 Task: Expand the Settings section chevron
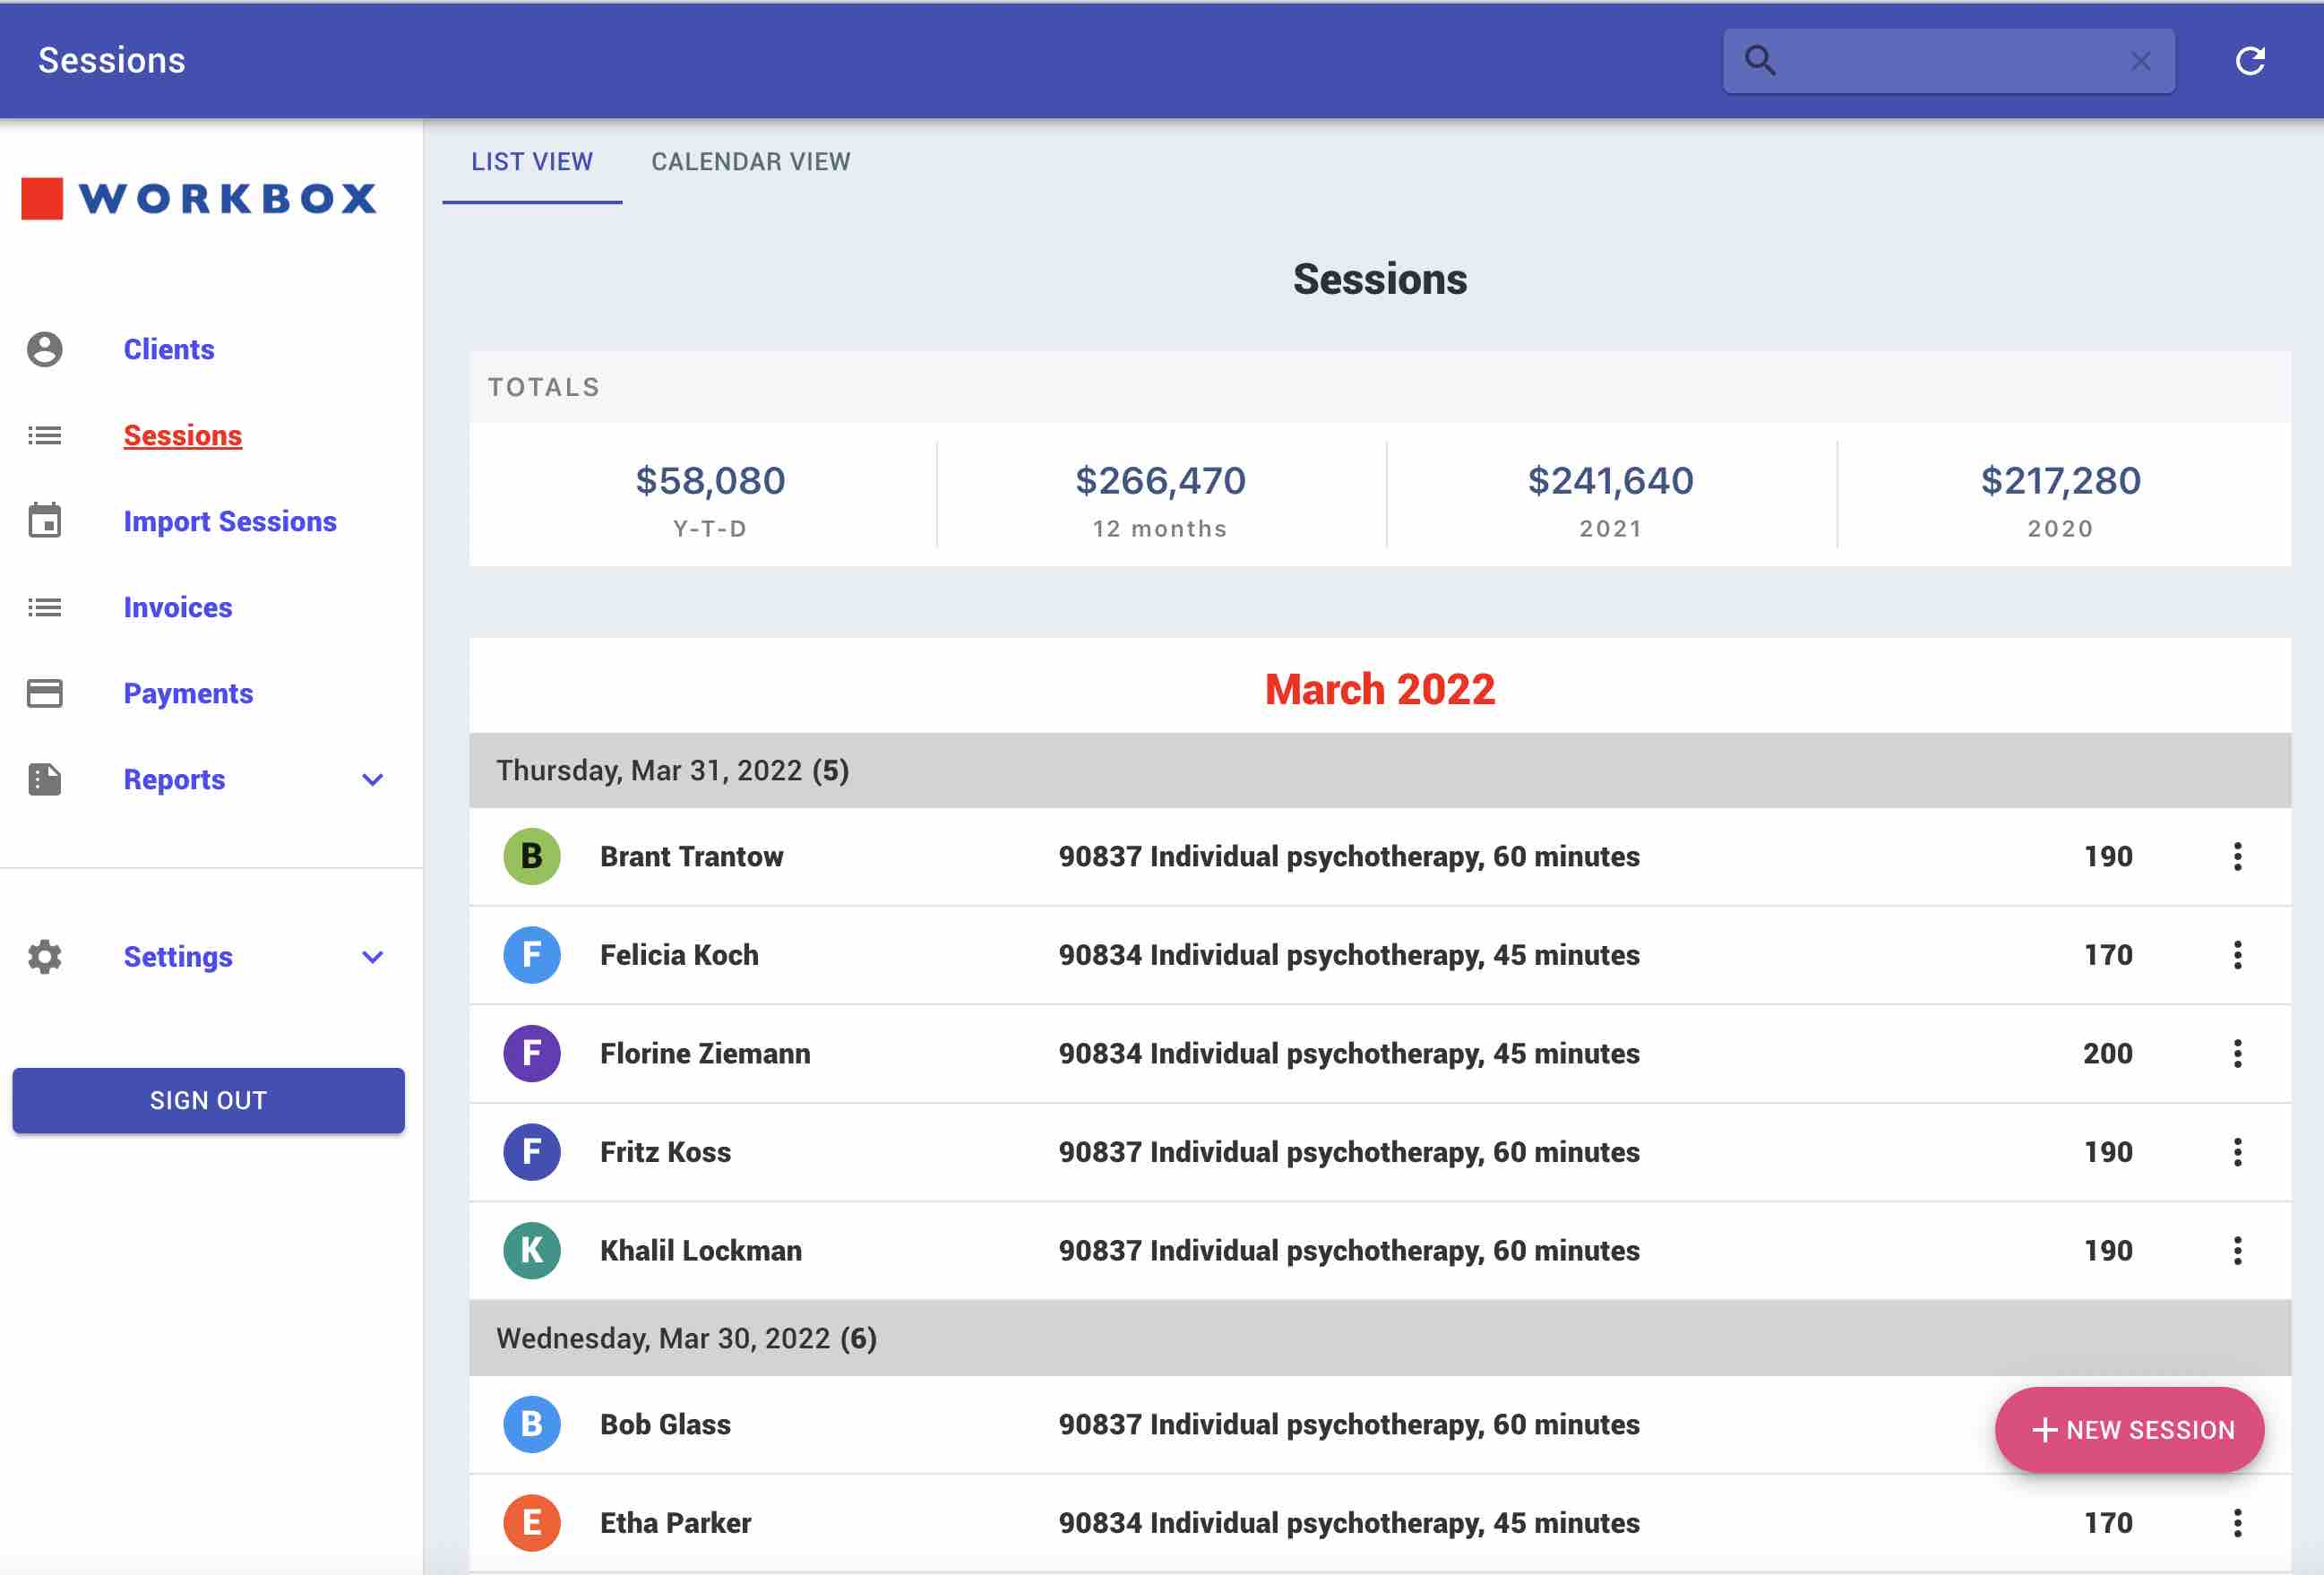pyautogui.click(x=372, y=957)
